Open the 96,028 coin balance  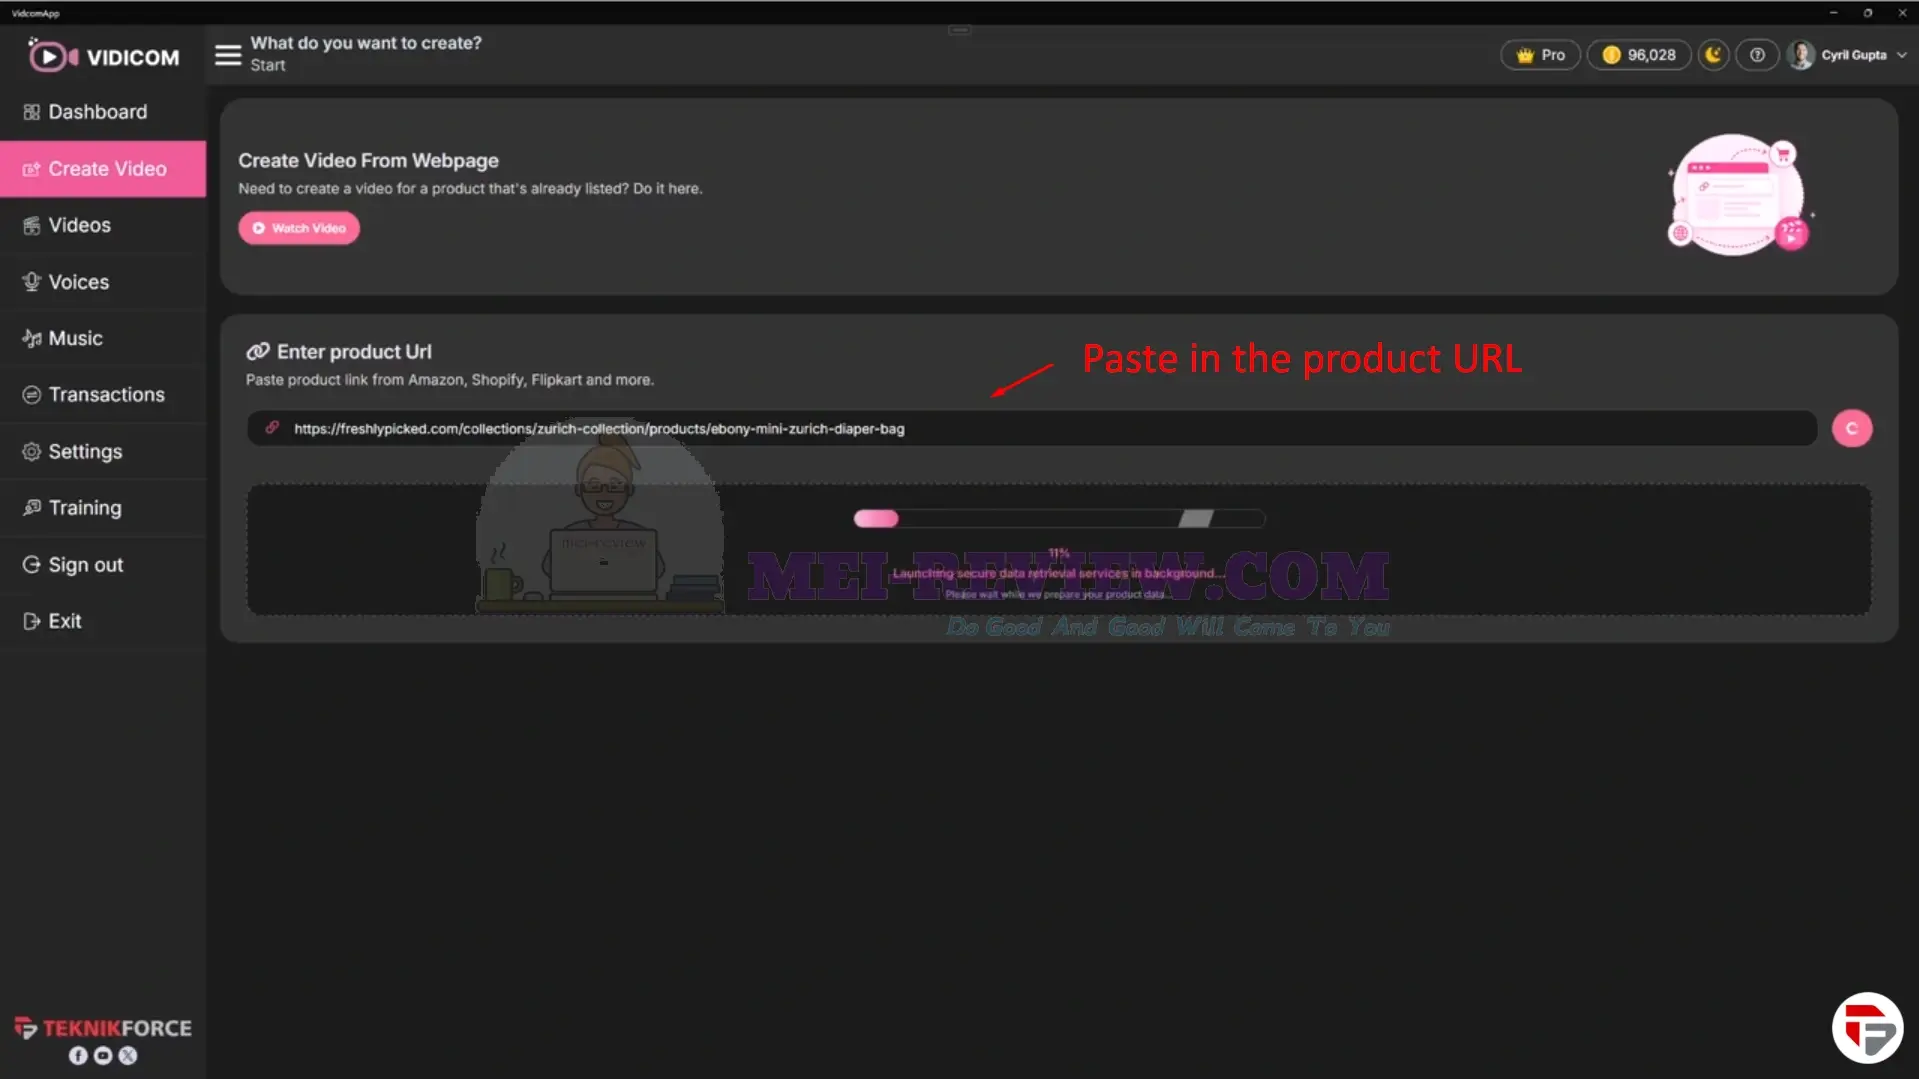click(1638, 55)
